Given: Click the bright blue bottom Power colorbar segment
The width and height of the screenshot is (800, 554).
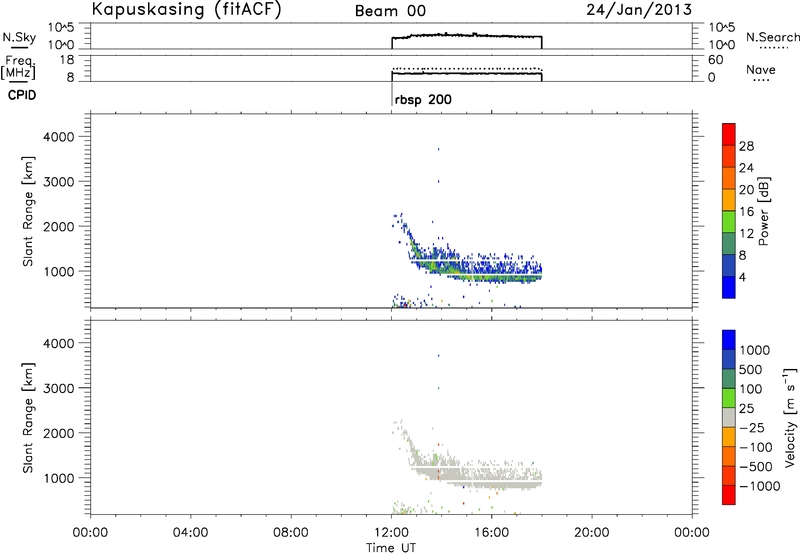Looking at the screenshot, I should pos(729,287).
